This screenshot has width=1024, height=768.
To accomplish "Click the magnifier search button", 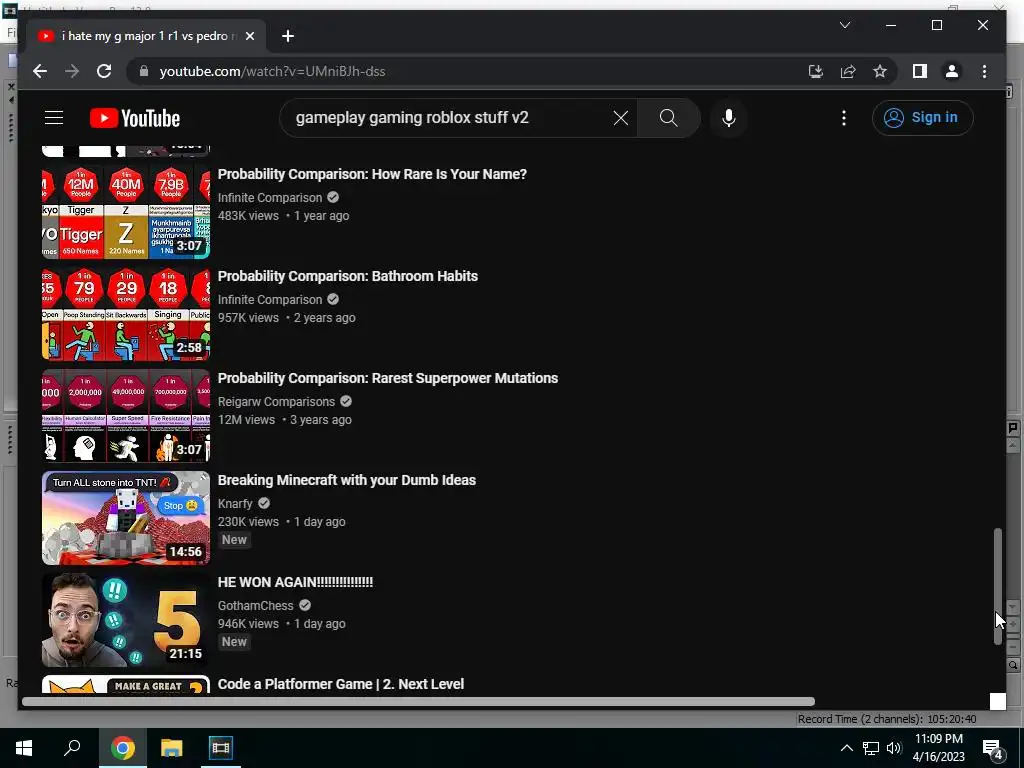I will click(668, 118).
